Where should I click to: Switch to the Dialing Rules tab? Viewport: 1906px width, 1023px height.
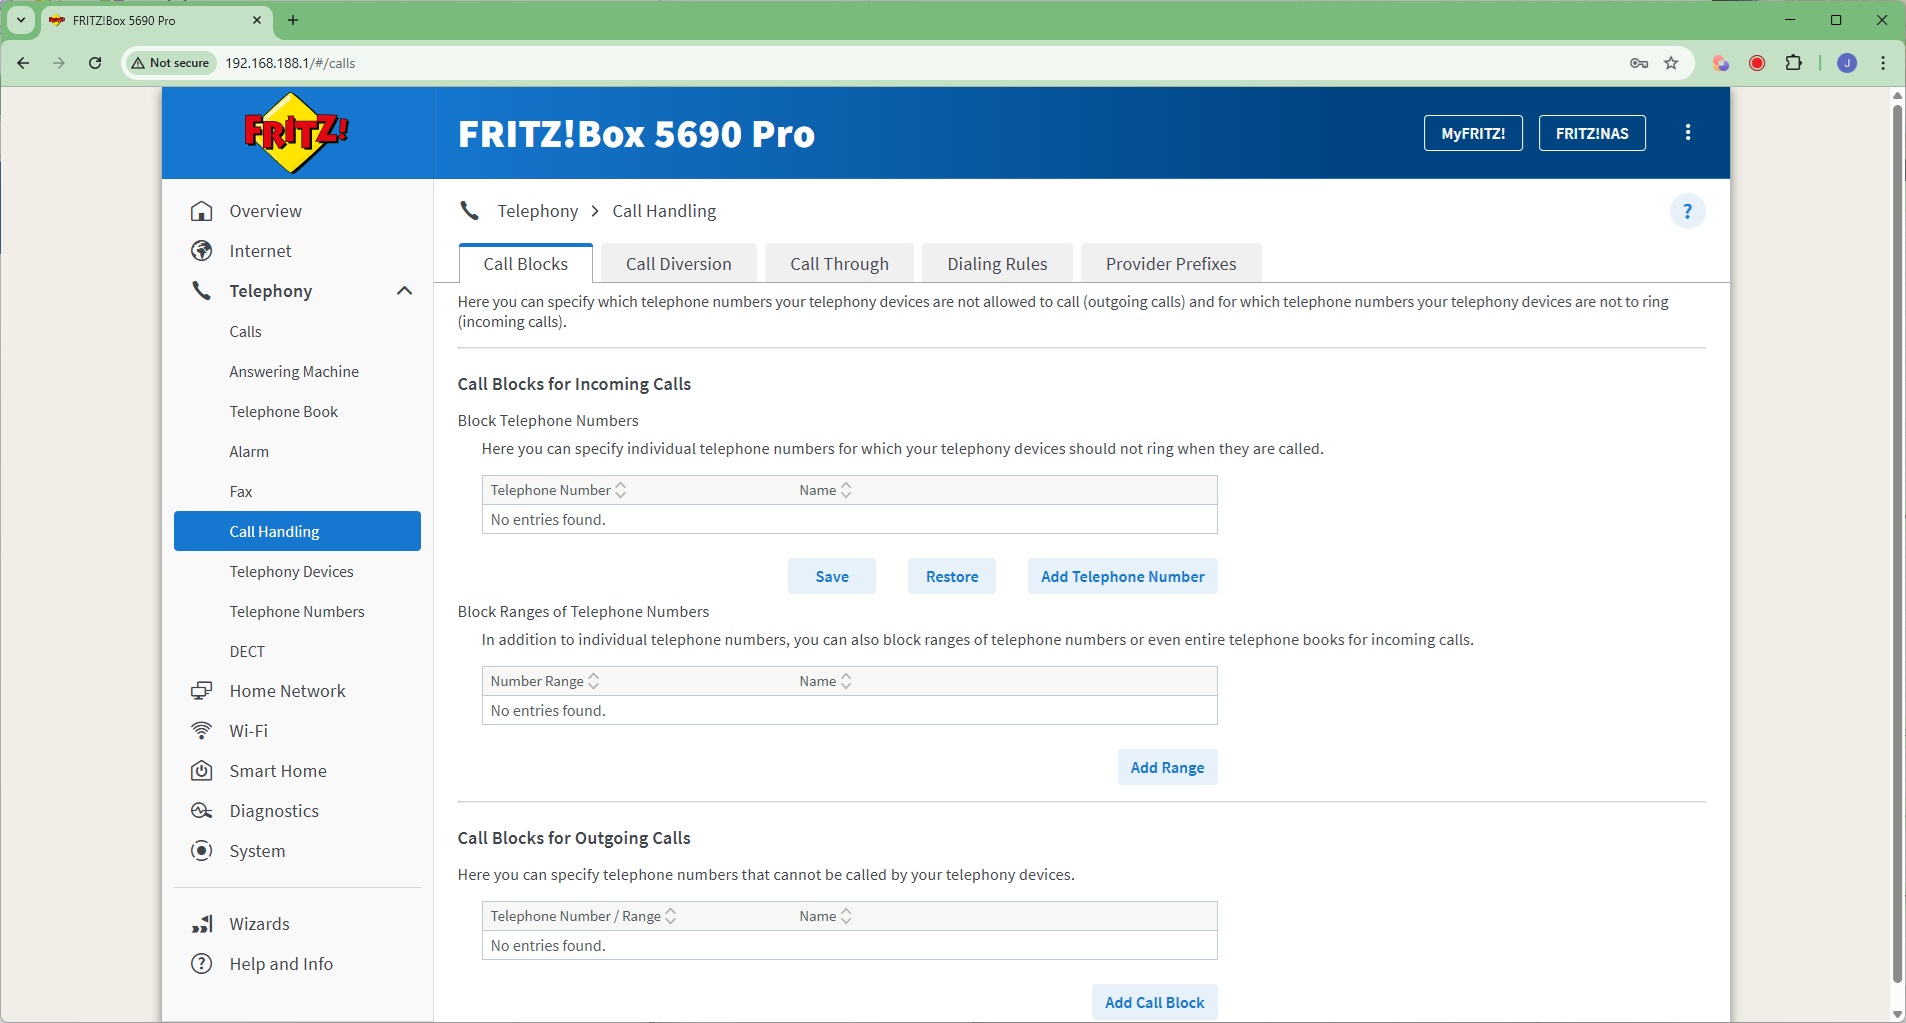[x=997, y=264]
